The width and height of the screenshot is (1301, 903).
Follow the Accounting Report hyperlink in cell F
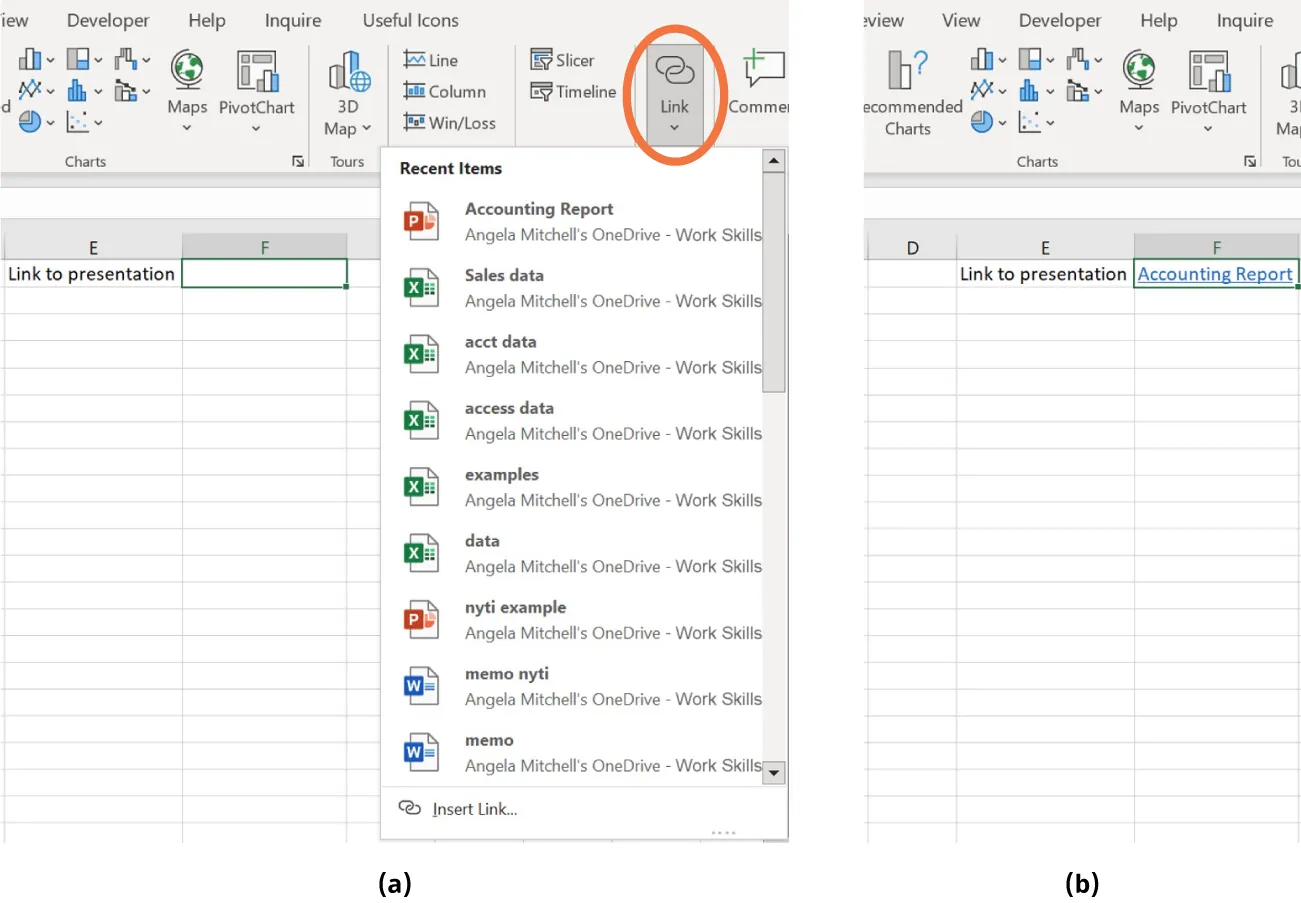tap(1215, 273)
